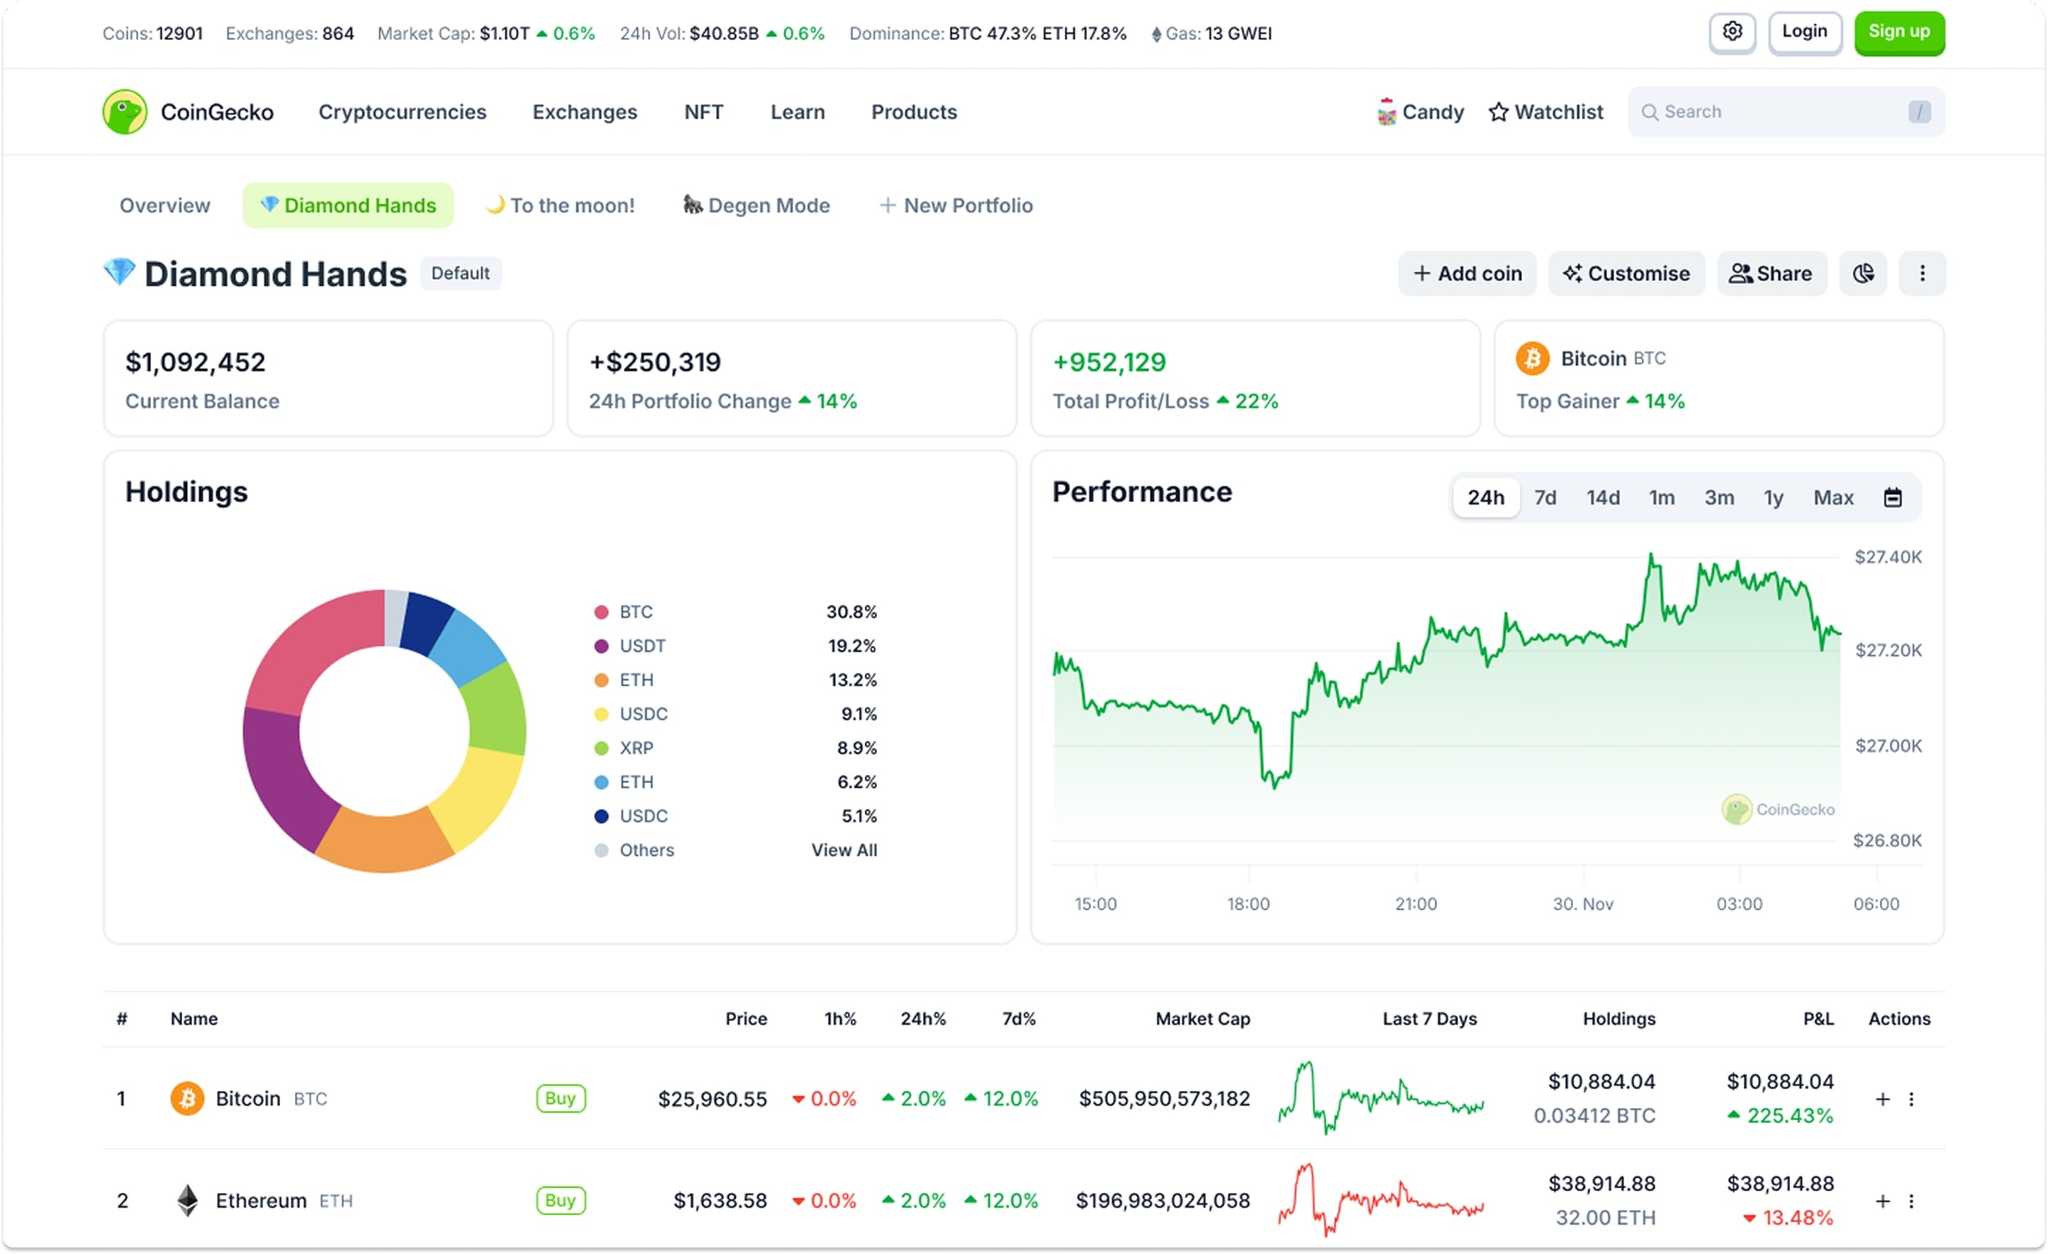2048x1254 pixels.
Task: Switch to the Diamond Hands portfolio tab
Action: 348,205
